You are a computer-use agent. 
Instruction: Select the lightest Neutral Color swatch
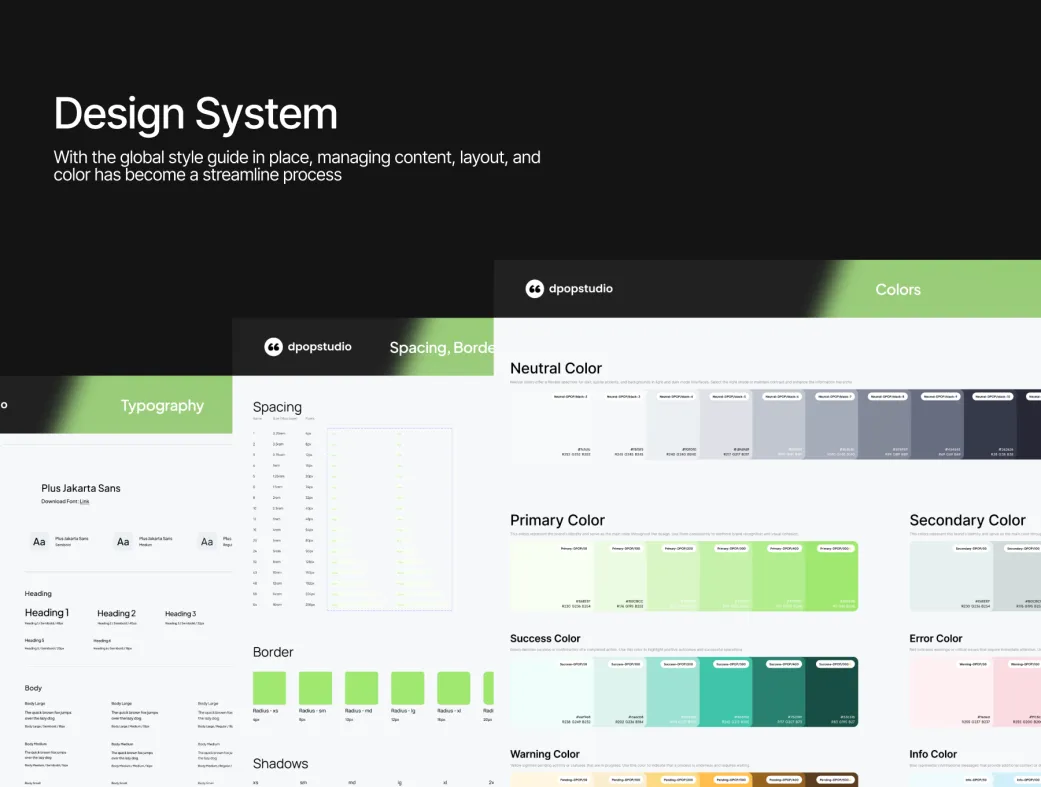[552, 424]
